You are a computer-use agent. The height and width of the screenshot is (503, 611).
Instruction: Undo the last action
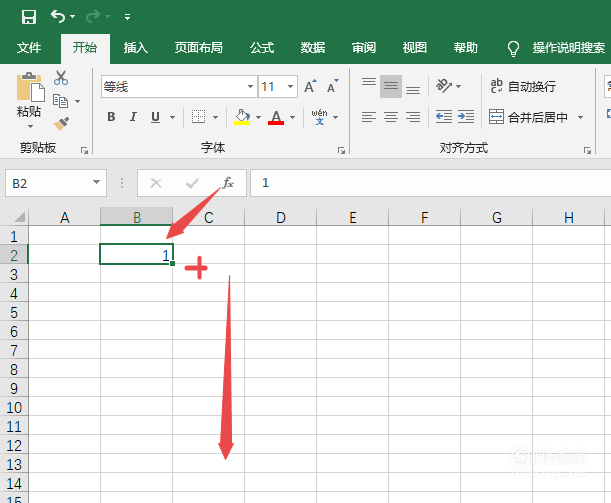[58, 16]
